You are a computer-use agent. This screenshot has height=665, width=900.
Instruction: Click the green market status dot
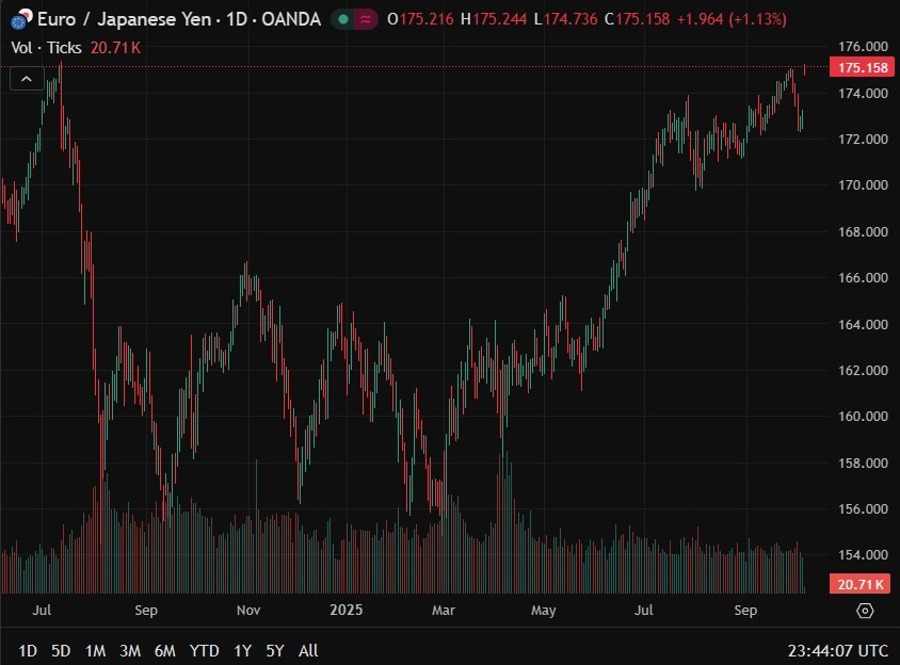[x=344, y=19]
